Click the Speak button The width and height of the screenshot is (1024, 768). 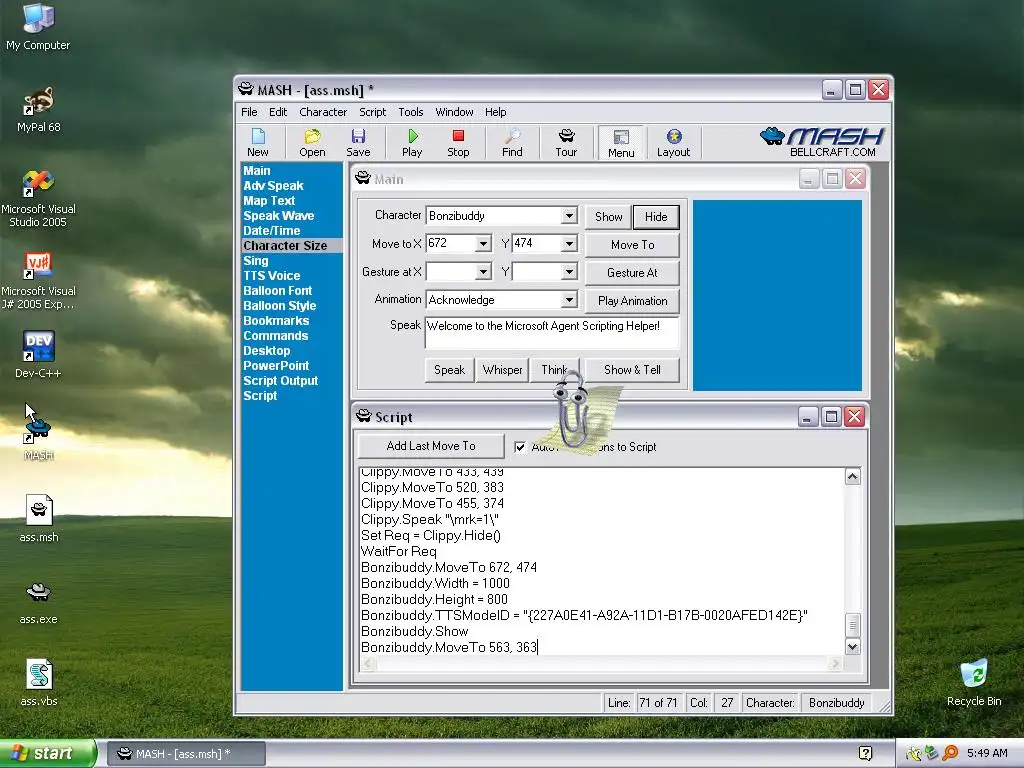449,370
